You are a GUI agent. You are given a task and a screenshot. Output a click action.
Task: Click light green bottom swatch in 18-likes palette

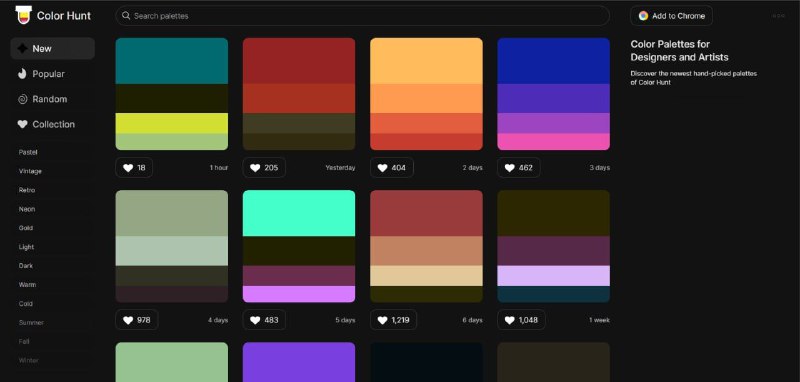point(172,142)
